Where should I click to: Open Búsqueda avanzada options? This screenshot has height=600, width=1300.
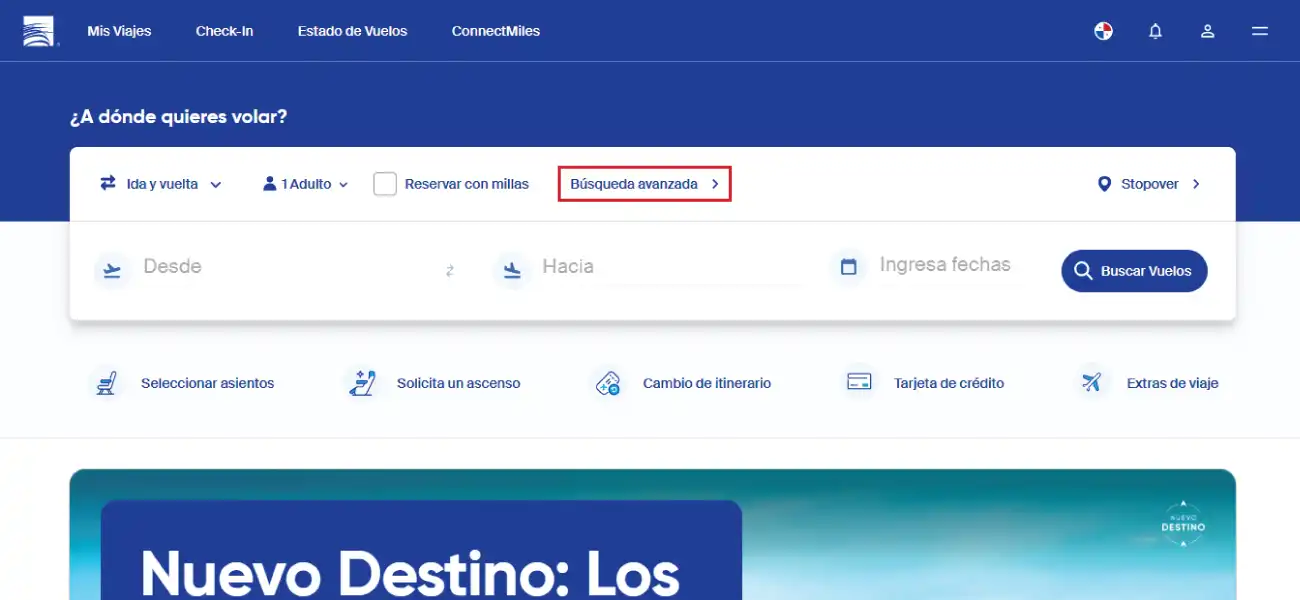[644, 184]
